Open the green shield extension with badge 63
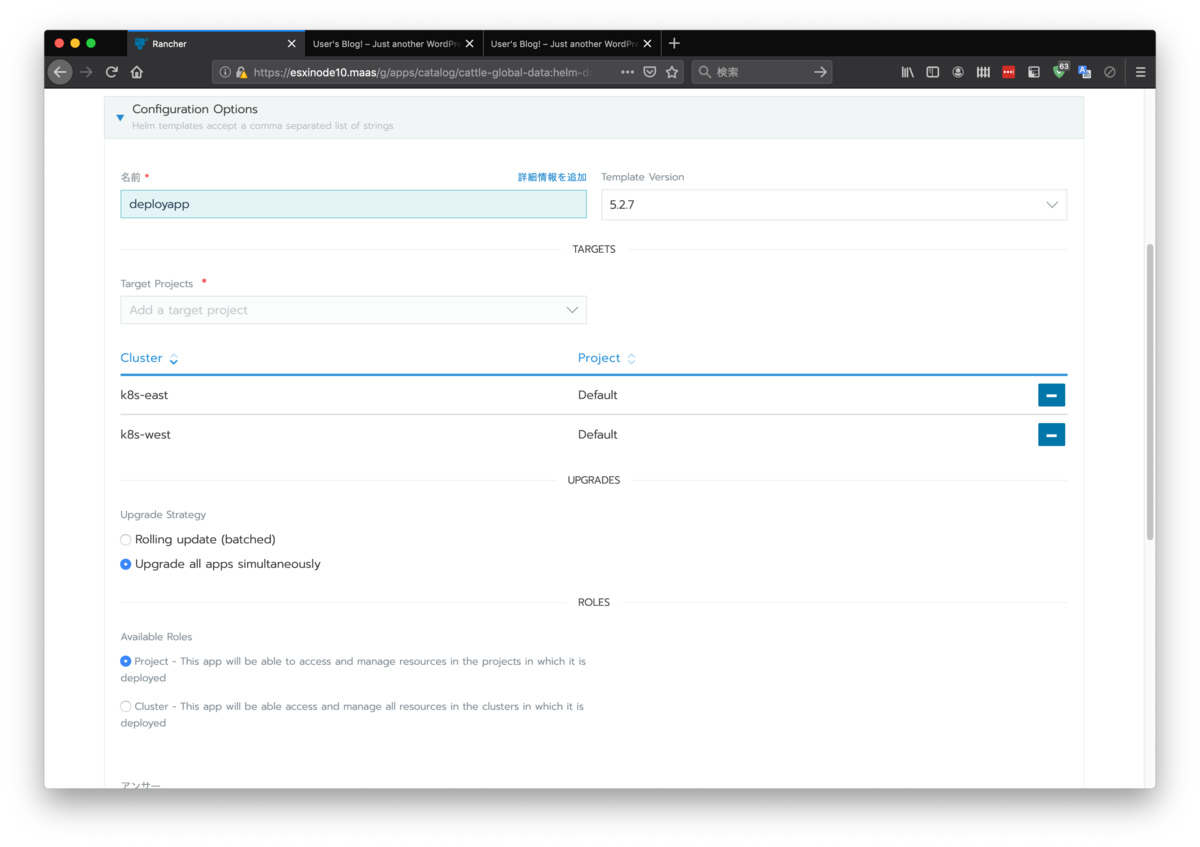The image size is (1200, 847). coord(1060,71)
